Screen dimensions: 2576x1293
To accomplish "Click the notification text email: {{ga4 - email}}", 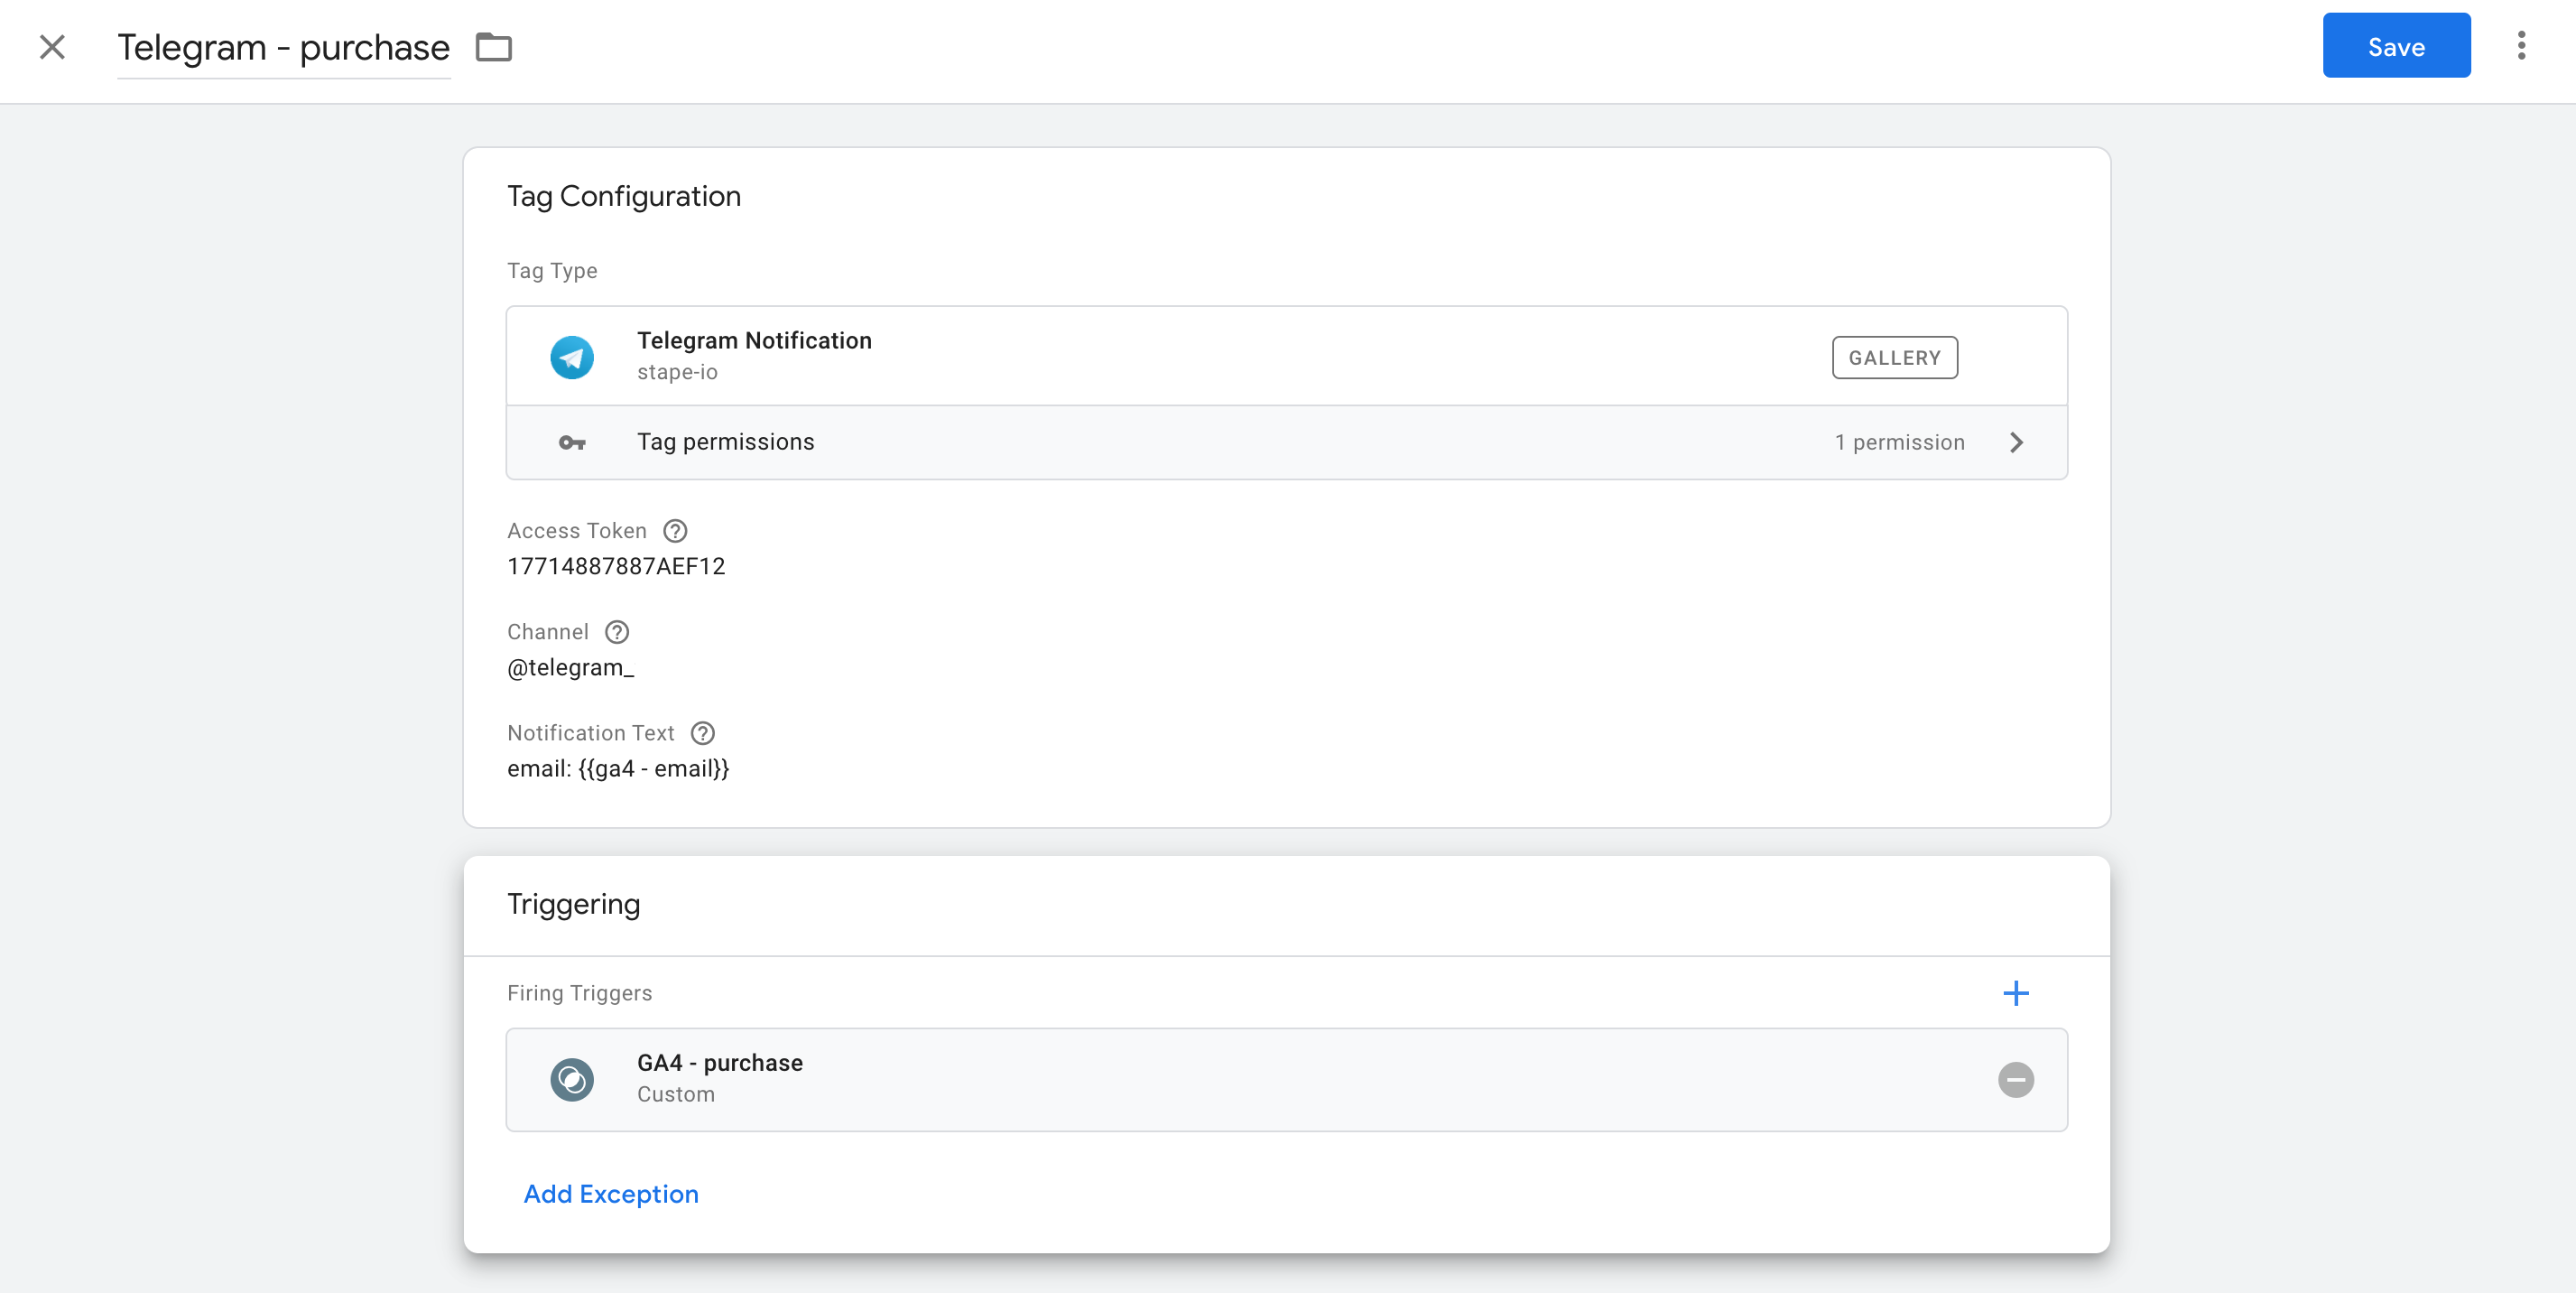I will click(618, 769).
